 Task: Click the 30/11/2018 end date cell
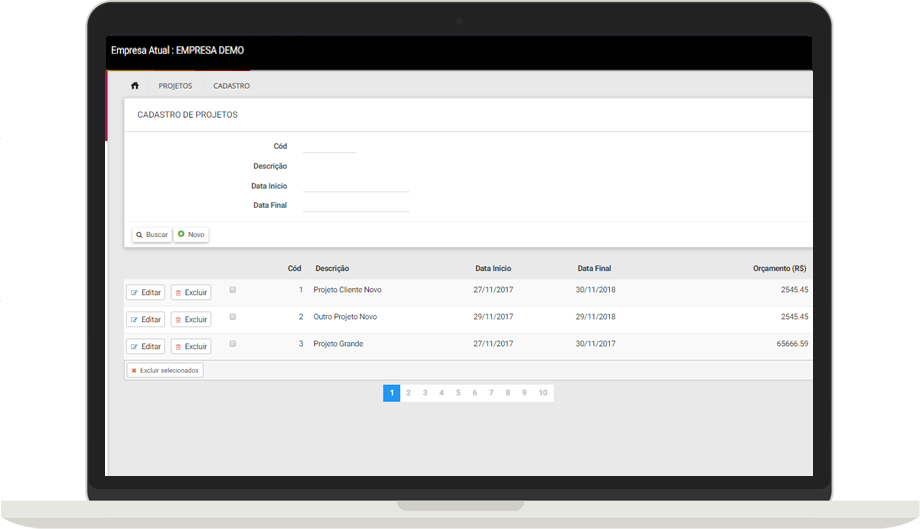point(596,290)
